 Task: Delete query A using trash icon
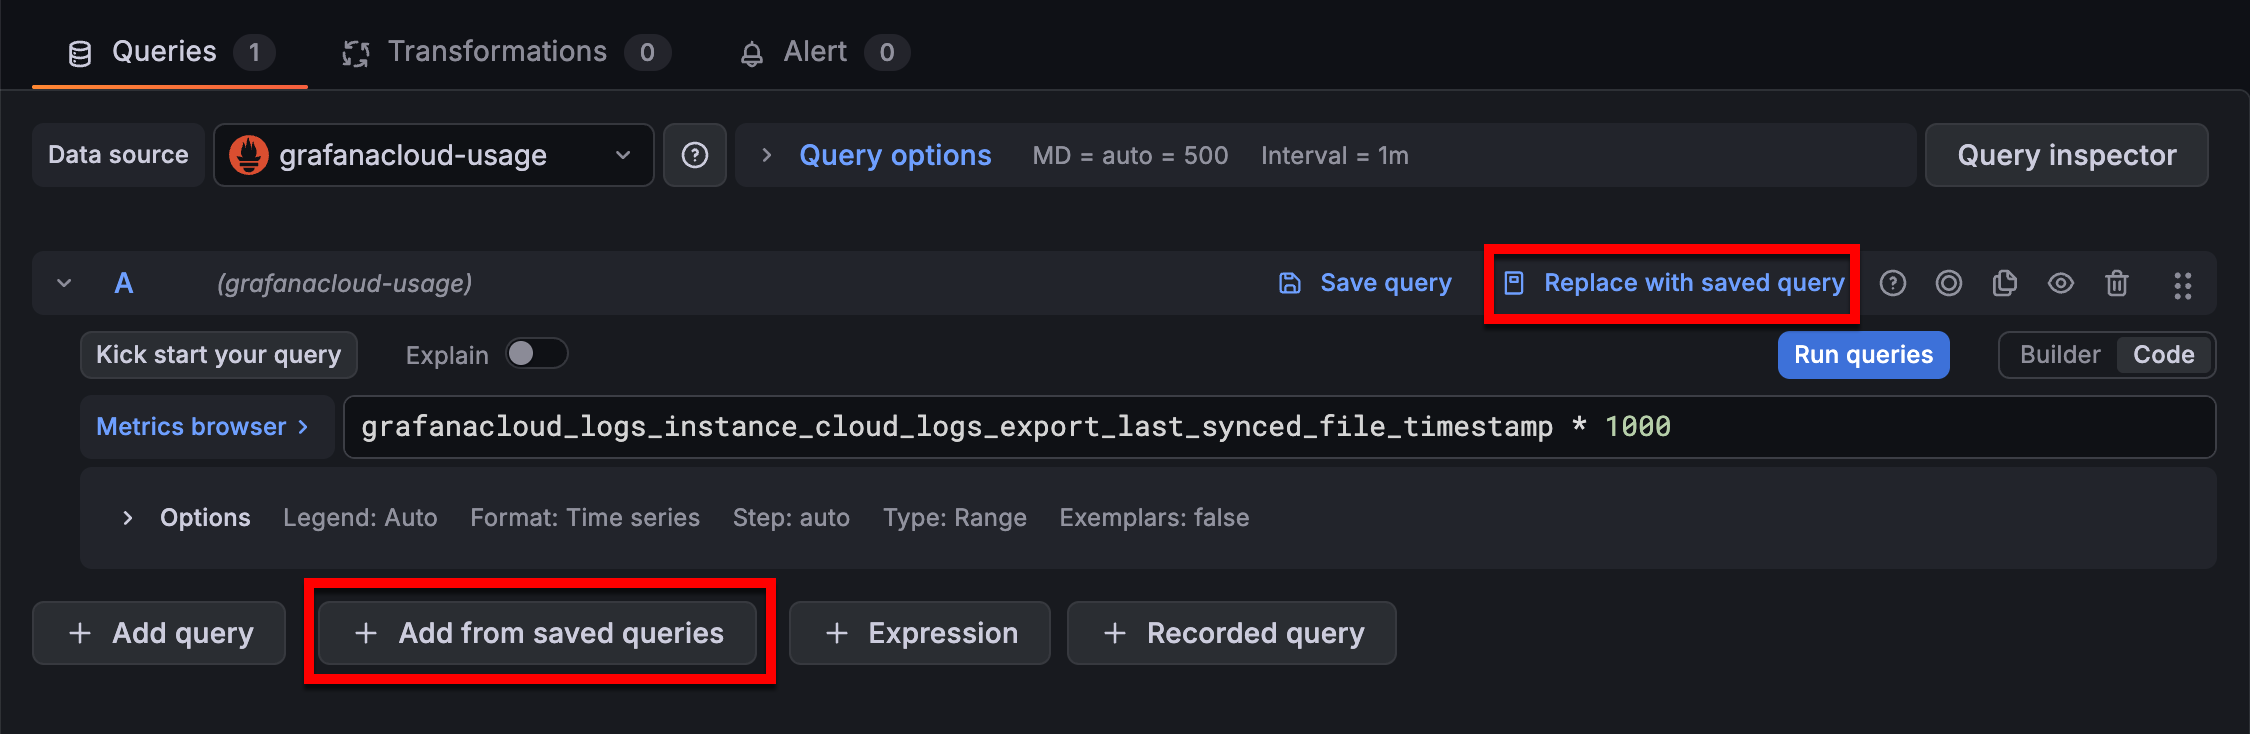point(2116,284)
